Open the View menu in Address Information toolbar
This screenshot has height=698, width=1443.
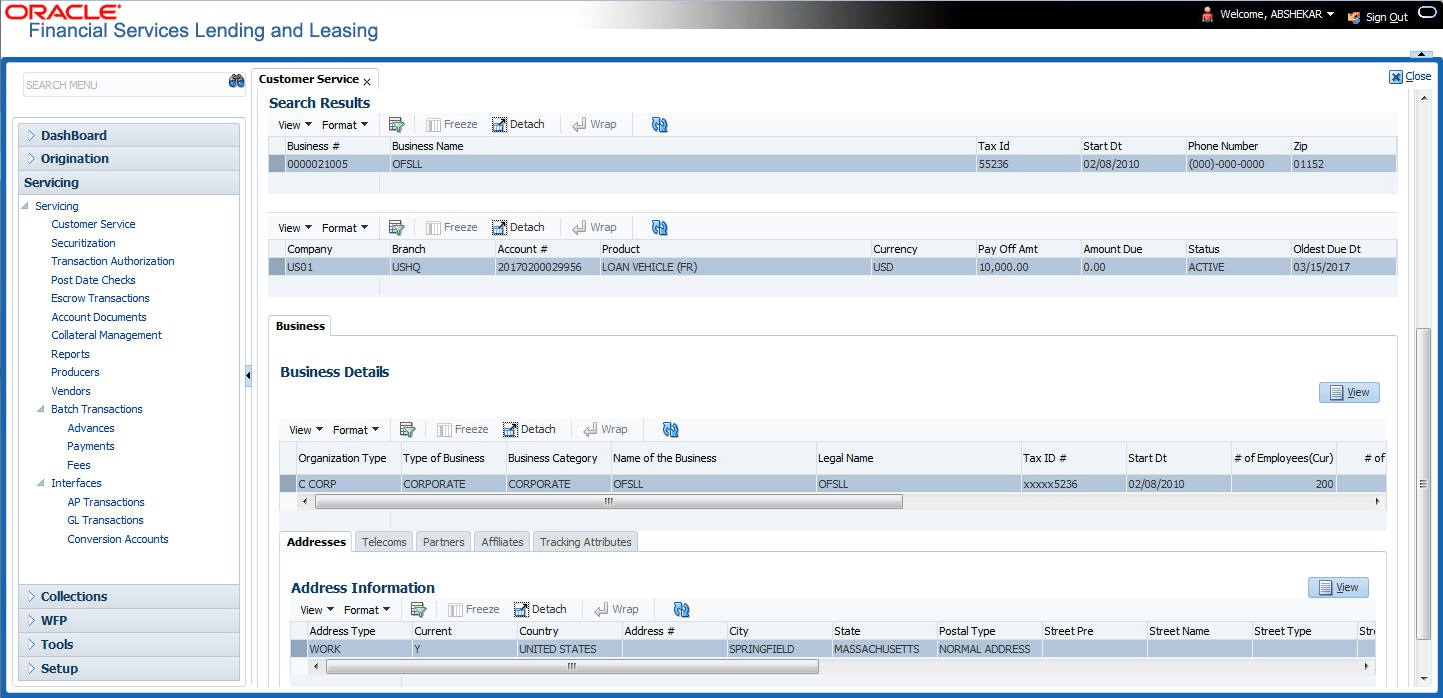tap(316, 610)
